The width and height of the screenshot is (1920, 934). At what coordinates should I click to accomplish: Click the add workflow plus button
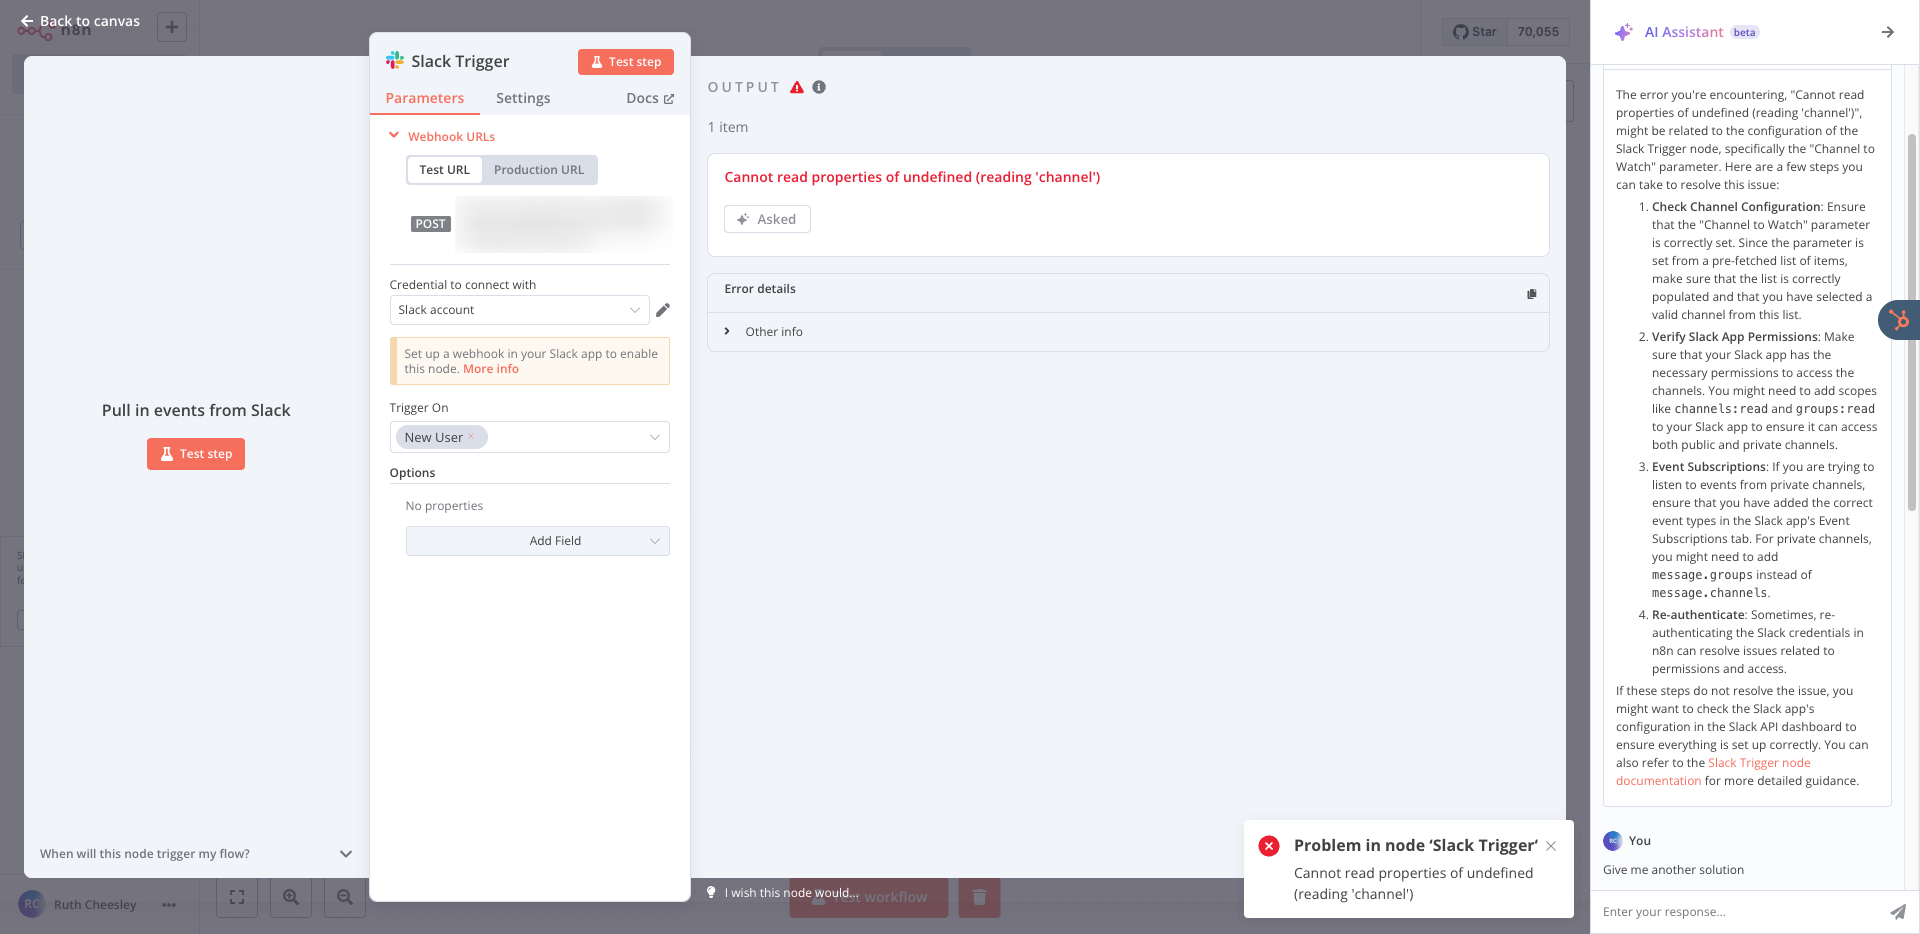tap(172, 27)
